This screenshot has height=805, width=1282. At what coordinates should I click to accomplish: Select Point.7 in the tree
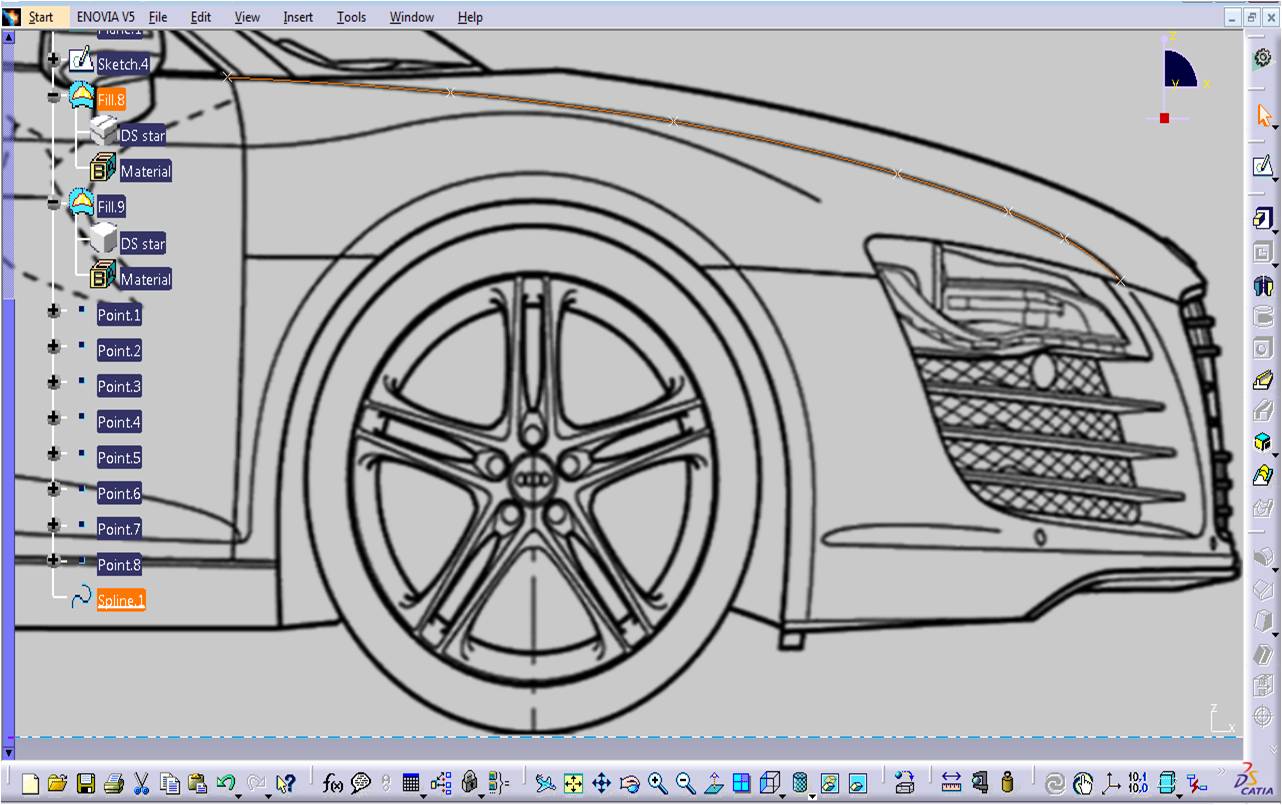click(119, 528)
